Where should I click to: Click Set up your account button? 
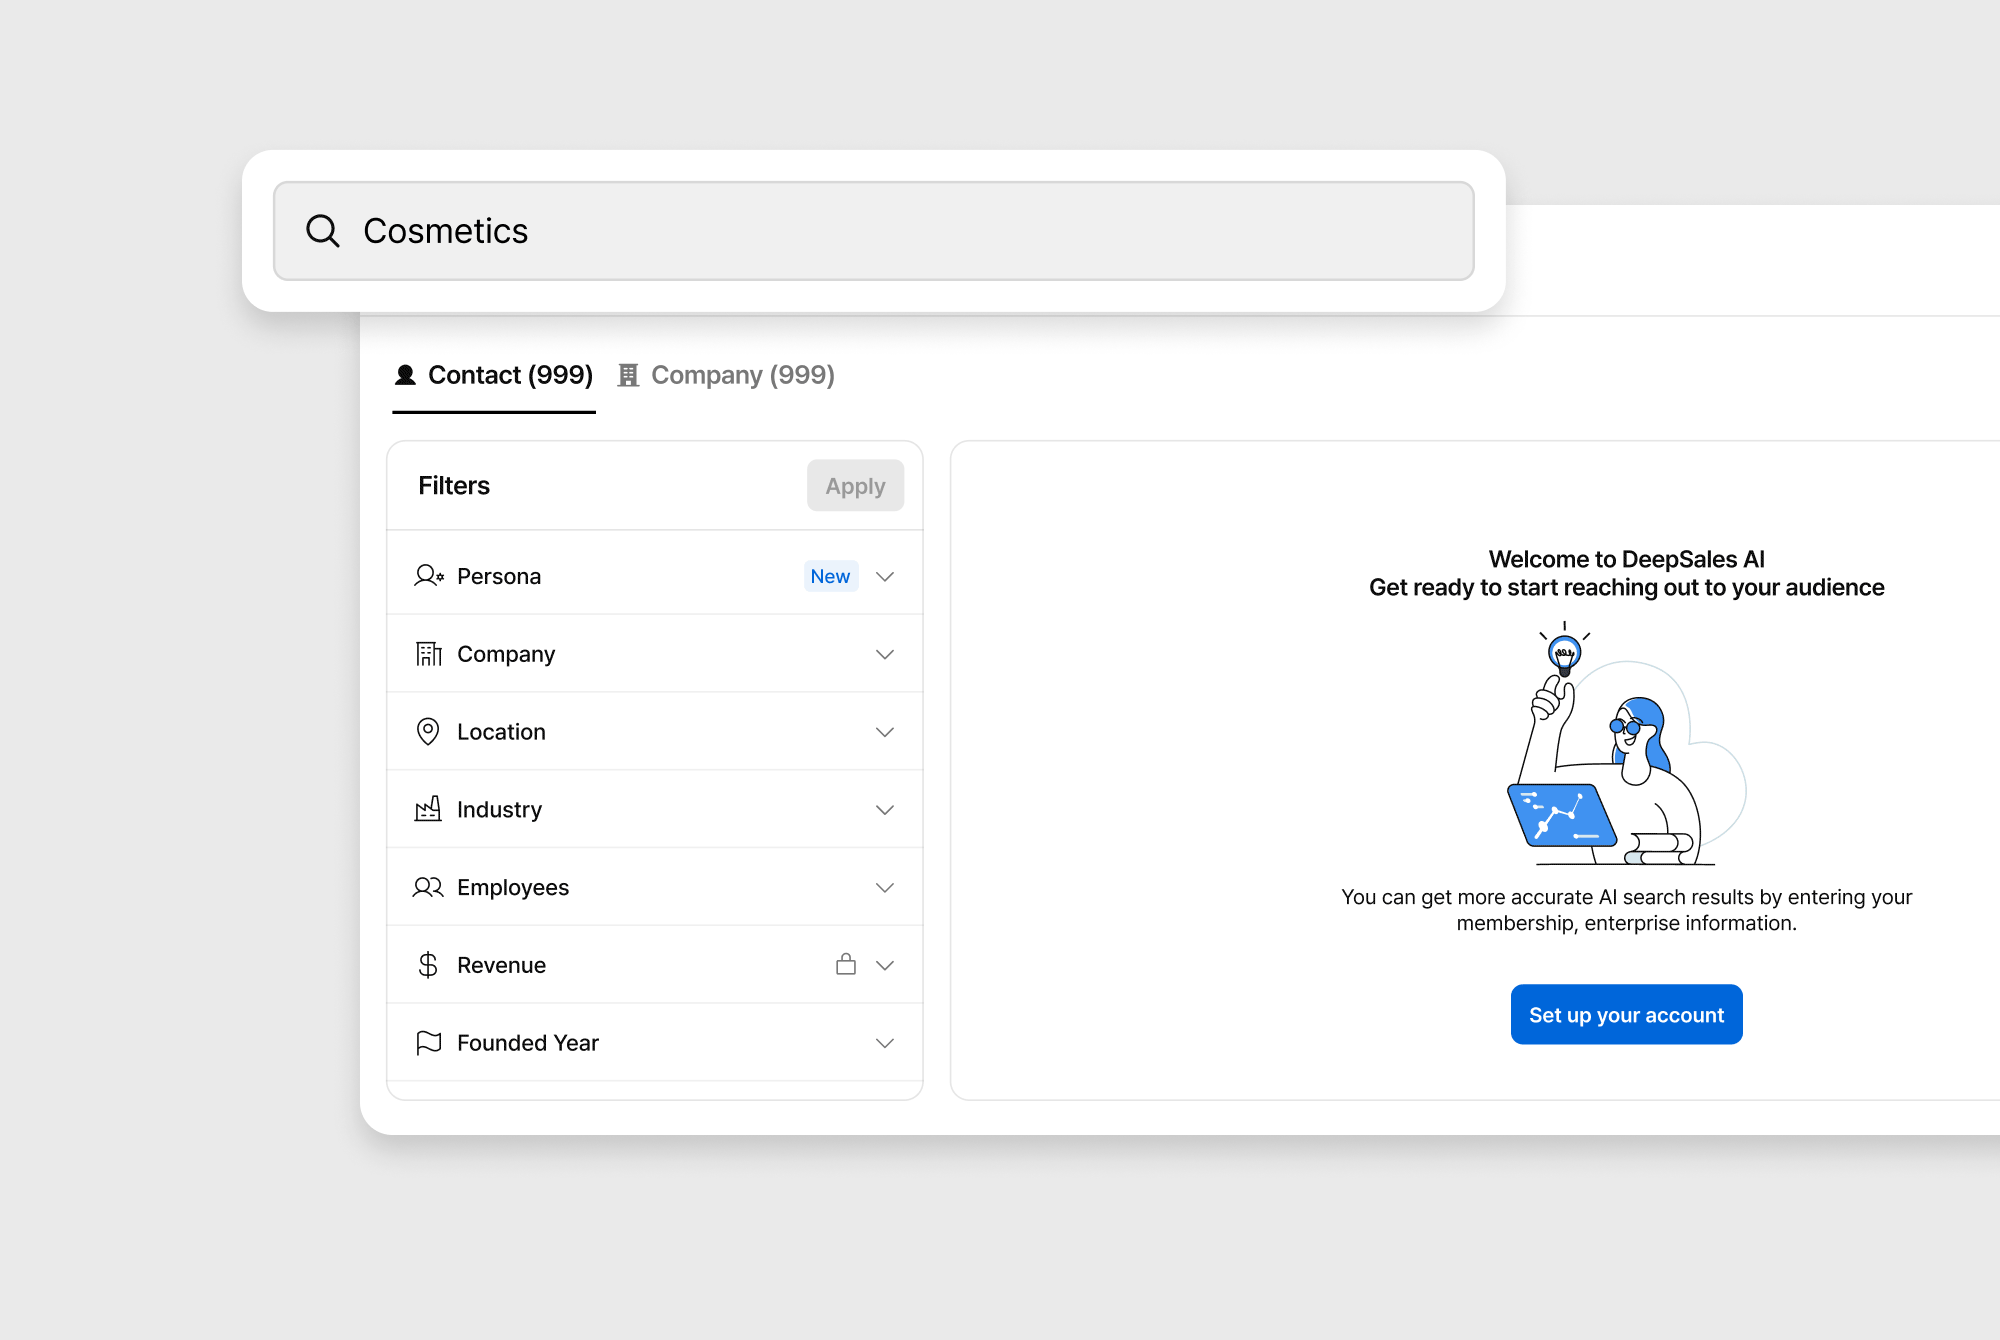pos(1626,1014)
